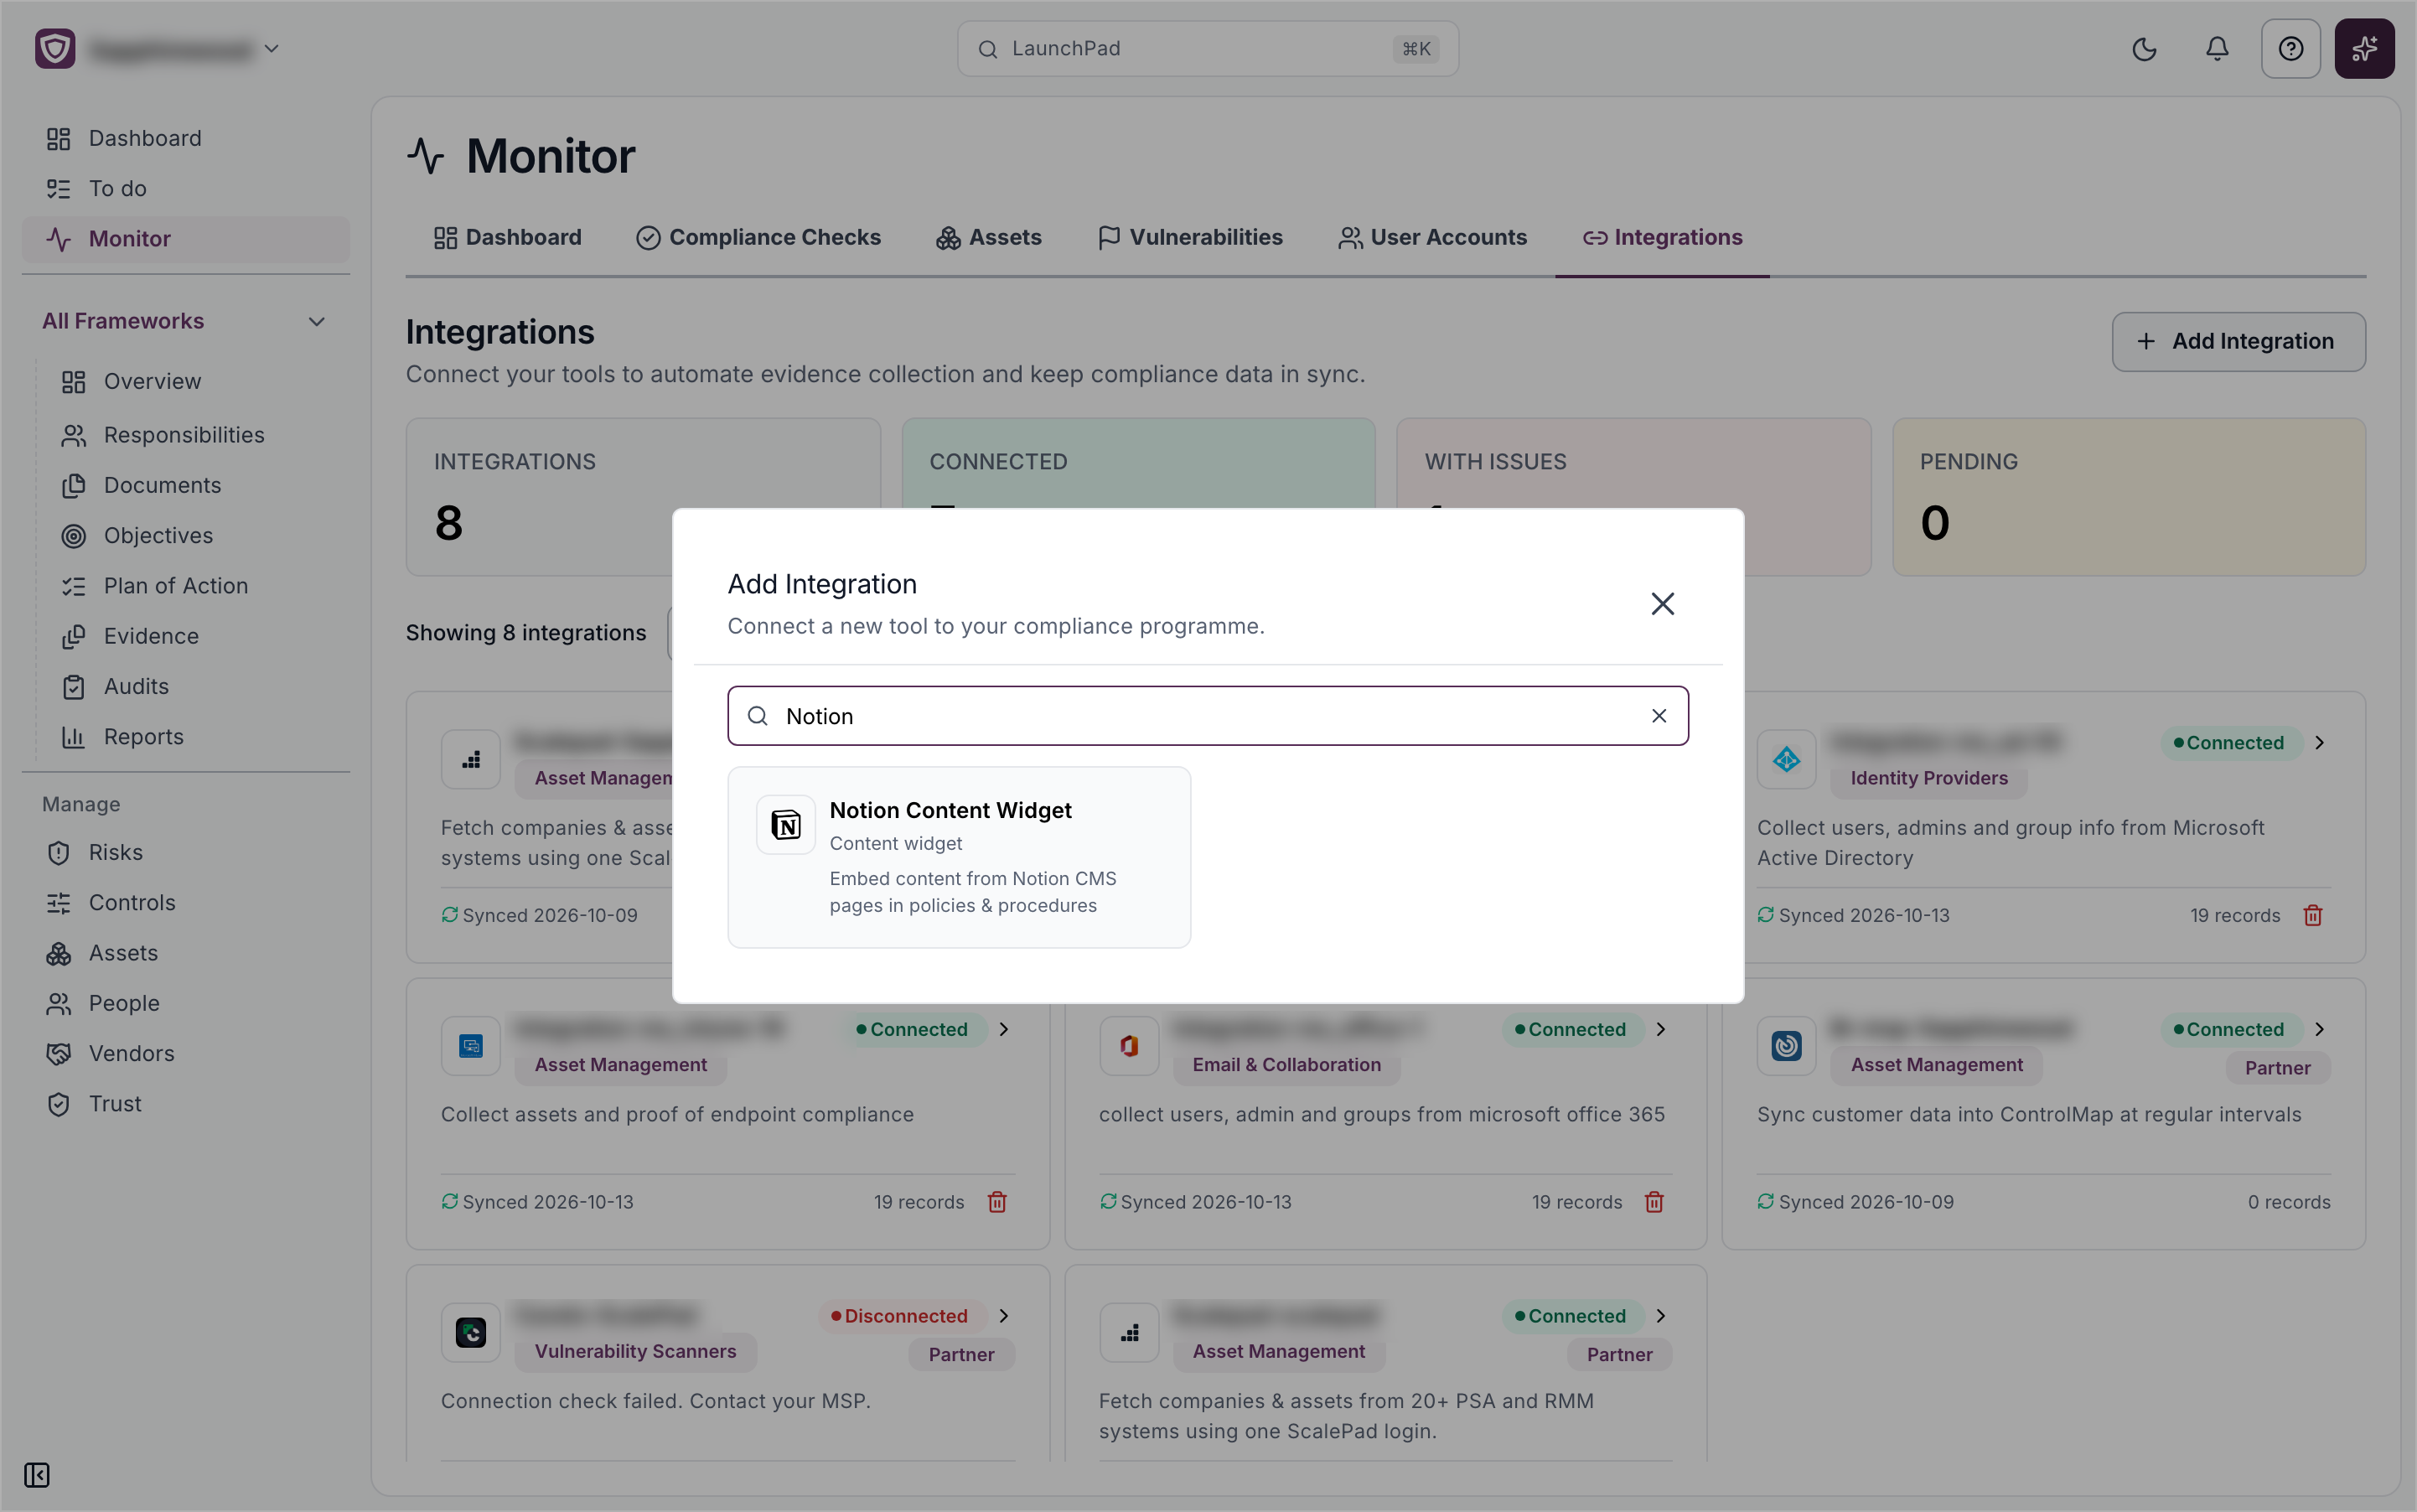Screen dimensions: 2417x1512
Task: Click the Vulnerability Scanners integration logo
Action: pyautogui.click(x=471, y=1332)
